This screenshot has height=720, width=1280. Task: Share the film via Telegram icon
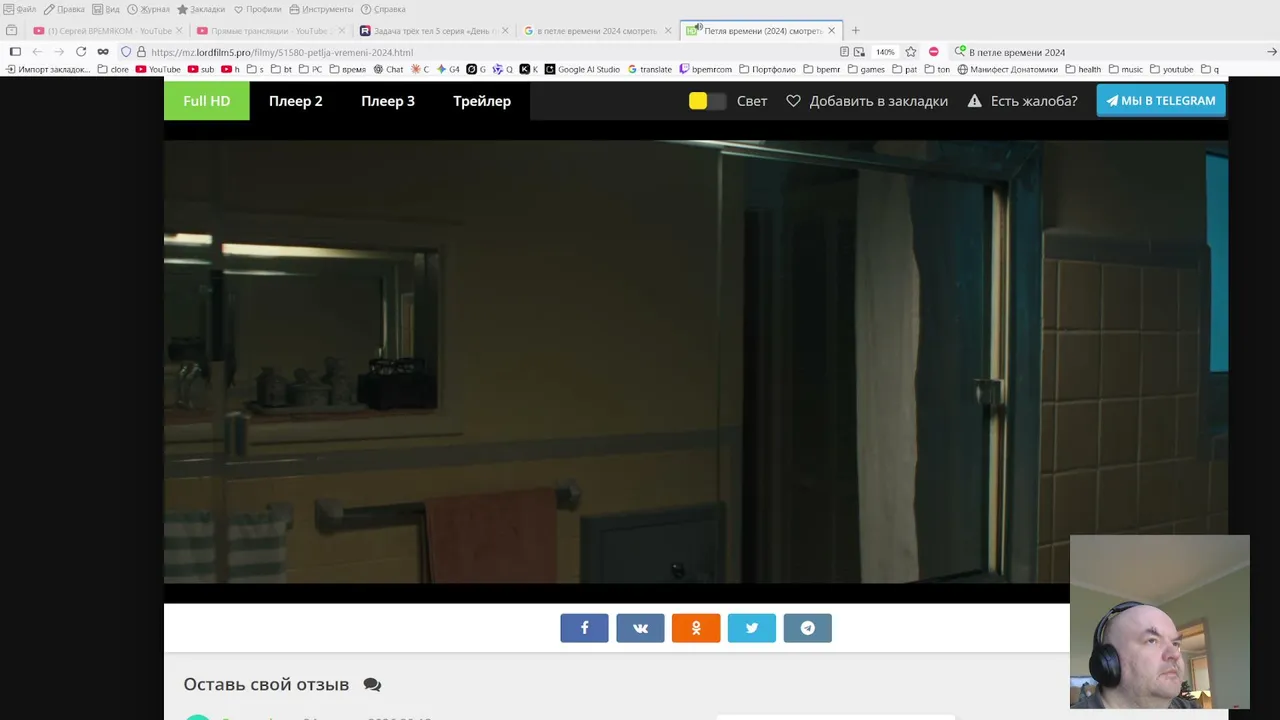tap(808, 628)
